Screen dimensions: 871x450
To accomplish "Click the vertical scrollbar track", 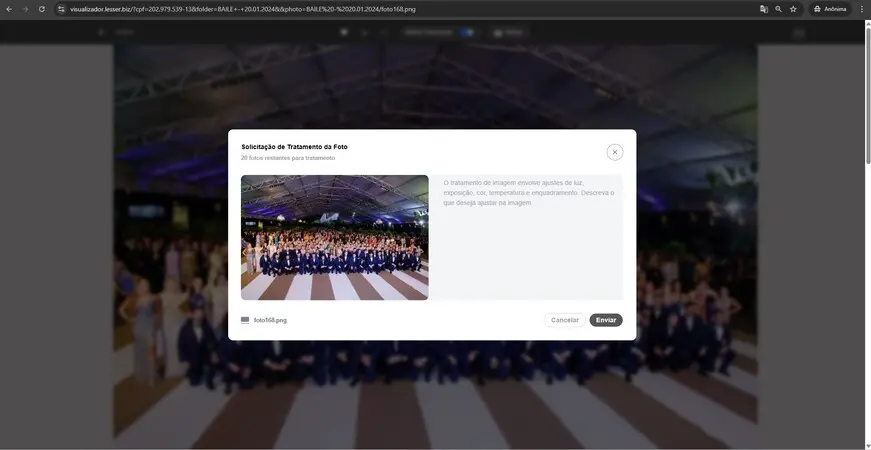I will [866, 300].
